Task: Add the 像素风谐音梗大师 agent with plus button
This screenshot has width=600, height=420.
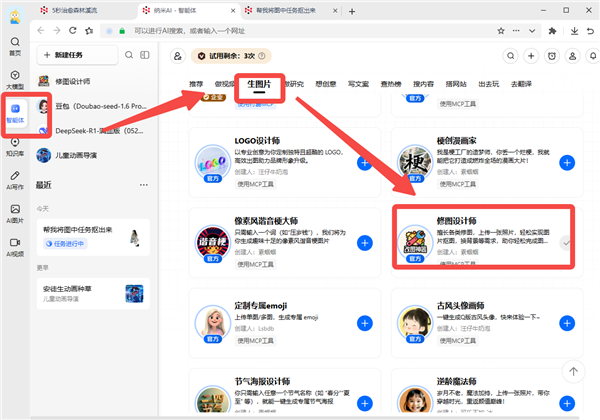Action: [x=365, y=243]
